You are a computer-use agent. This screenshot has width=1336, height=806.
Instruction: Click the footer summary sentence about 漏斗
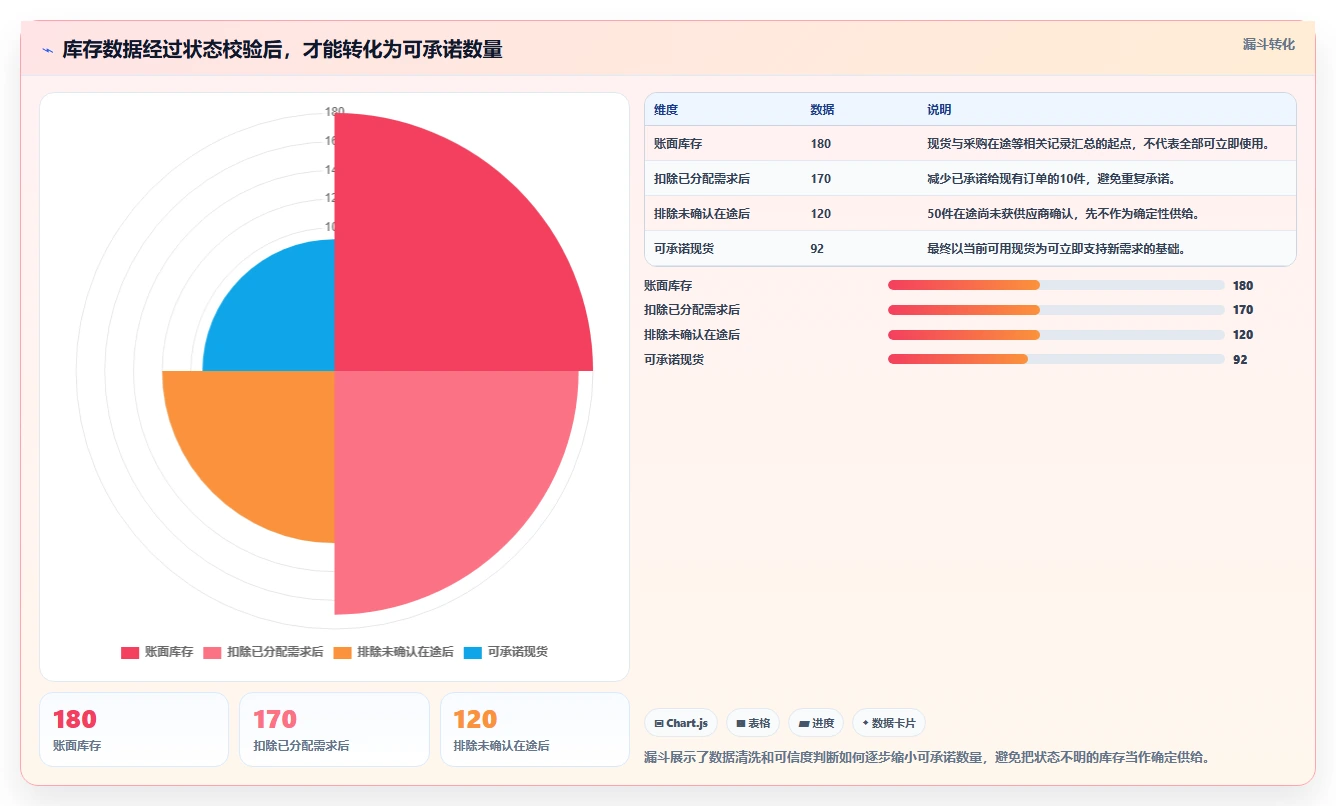click(x=928, y=758)
